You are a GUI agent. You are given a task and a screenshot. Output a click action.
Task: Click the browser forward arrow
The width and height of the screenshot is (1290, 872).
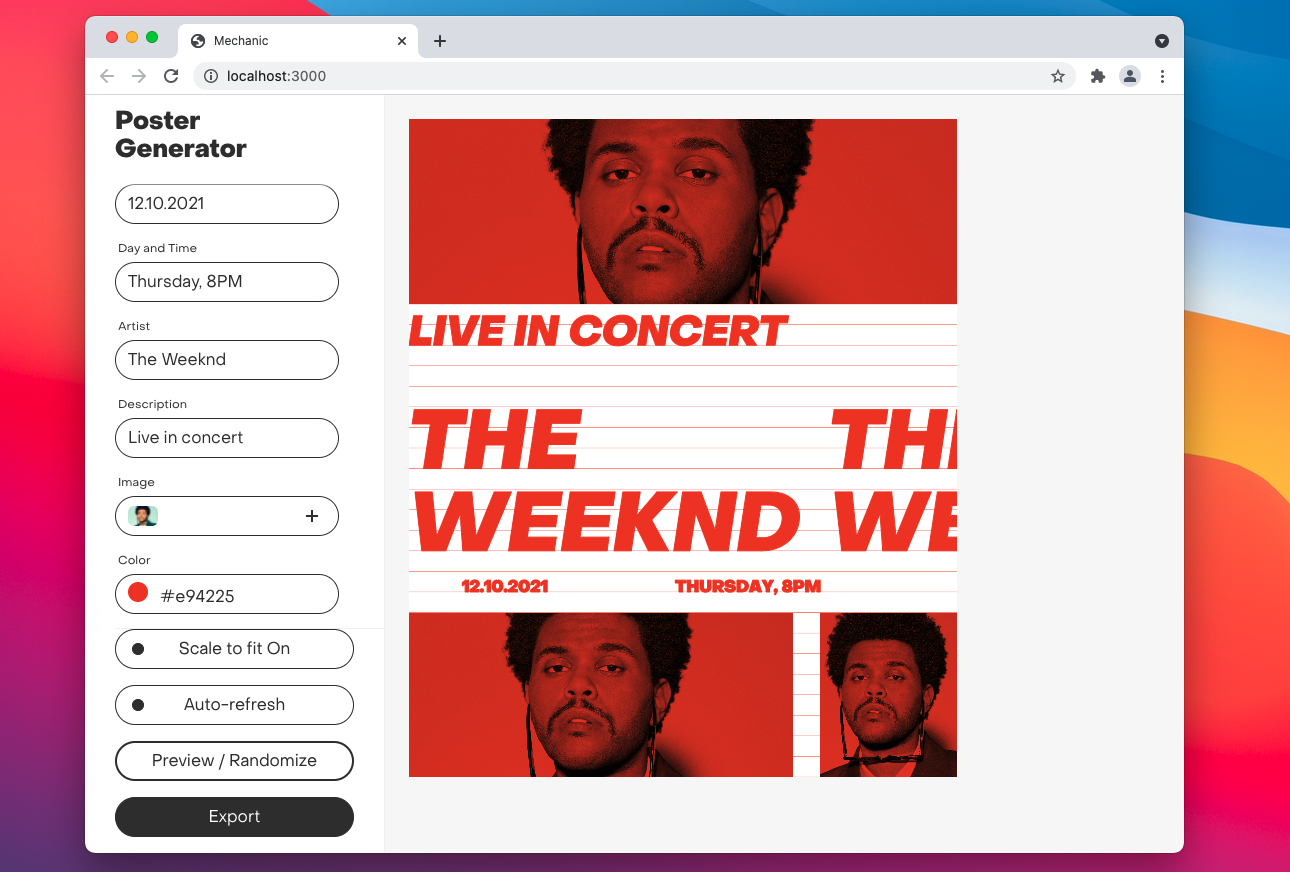point(139,76)
